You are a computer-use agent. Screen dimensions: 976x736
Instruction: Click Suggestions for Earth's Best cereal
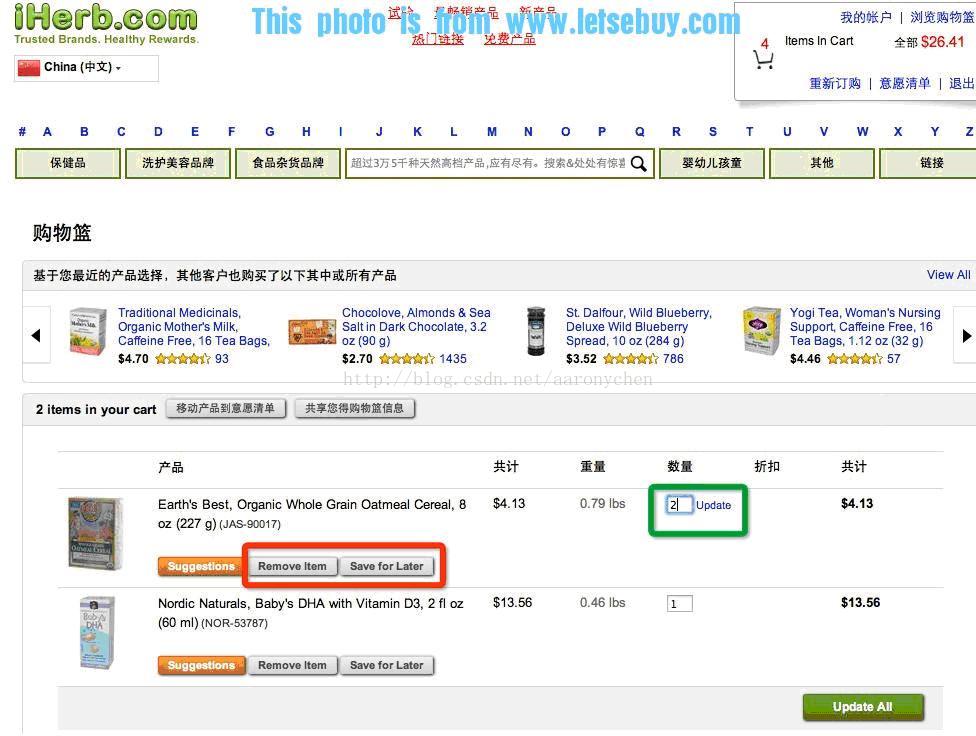coord(202,566)
